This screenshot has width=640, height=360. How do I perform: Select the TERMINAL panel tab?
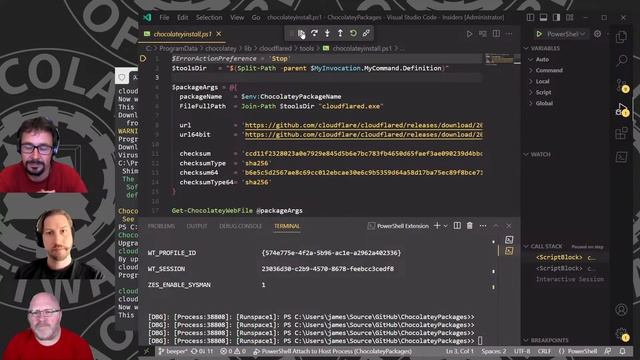coord(287,226)
